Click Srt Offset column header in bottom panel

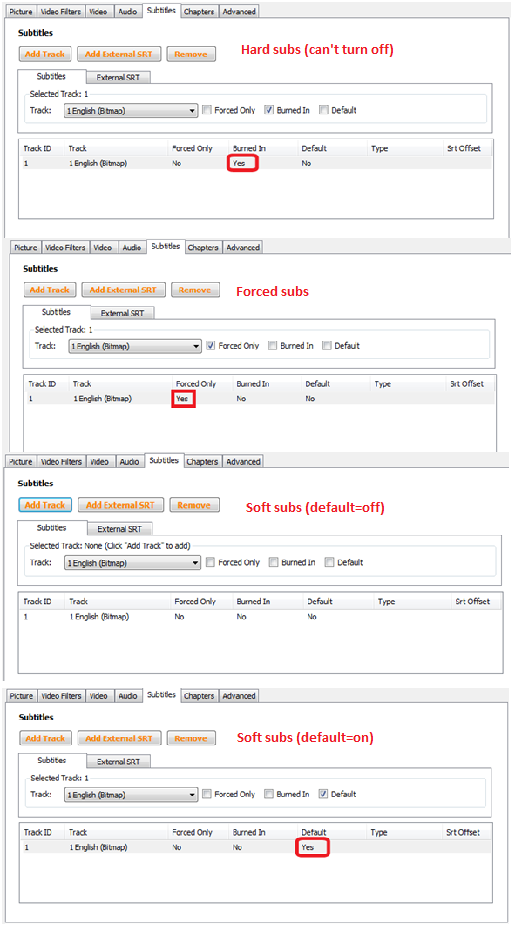click(463, 832)
